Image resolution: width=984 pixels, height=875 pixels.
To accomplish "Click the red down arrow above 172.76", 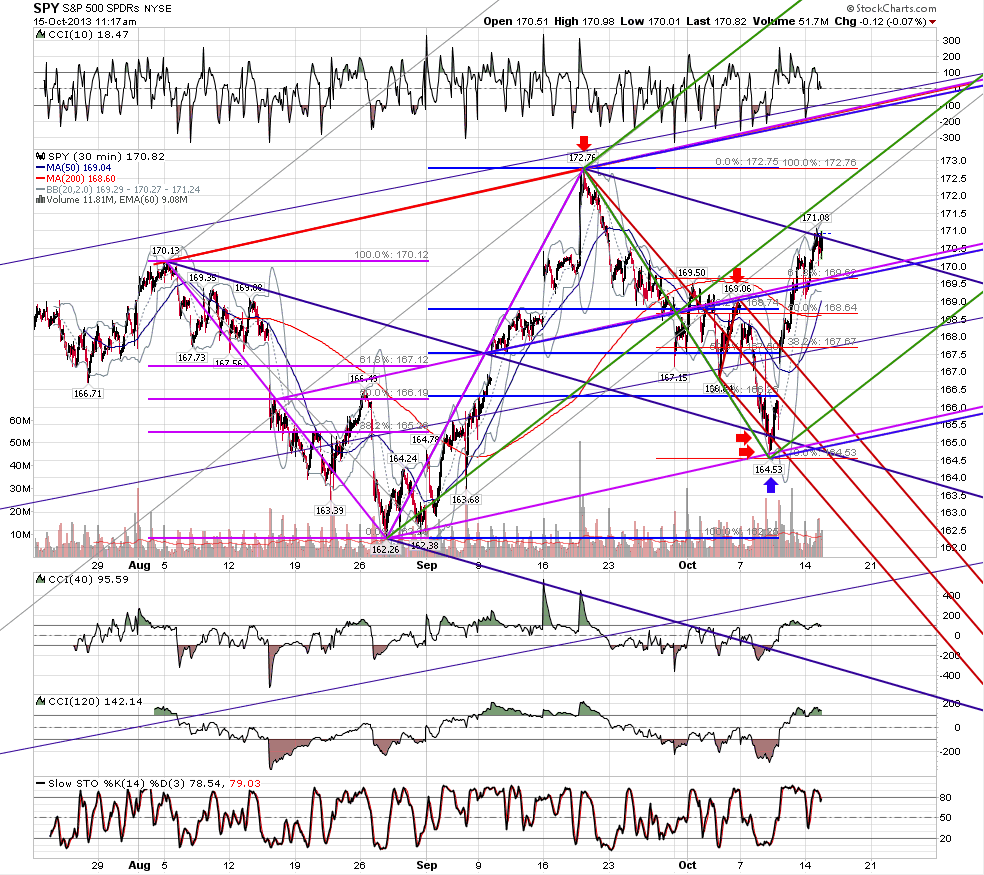I will [584, 142].
